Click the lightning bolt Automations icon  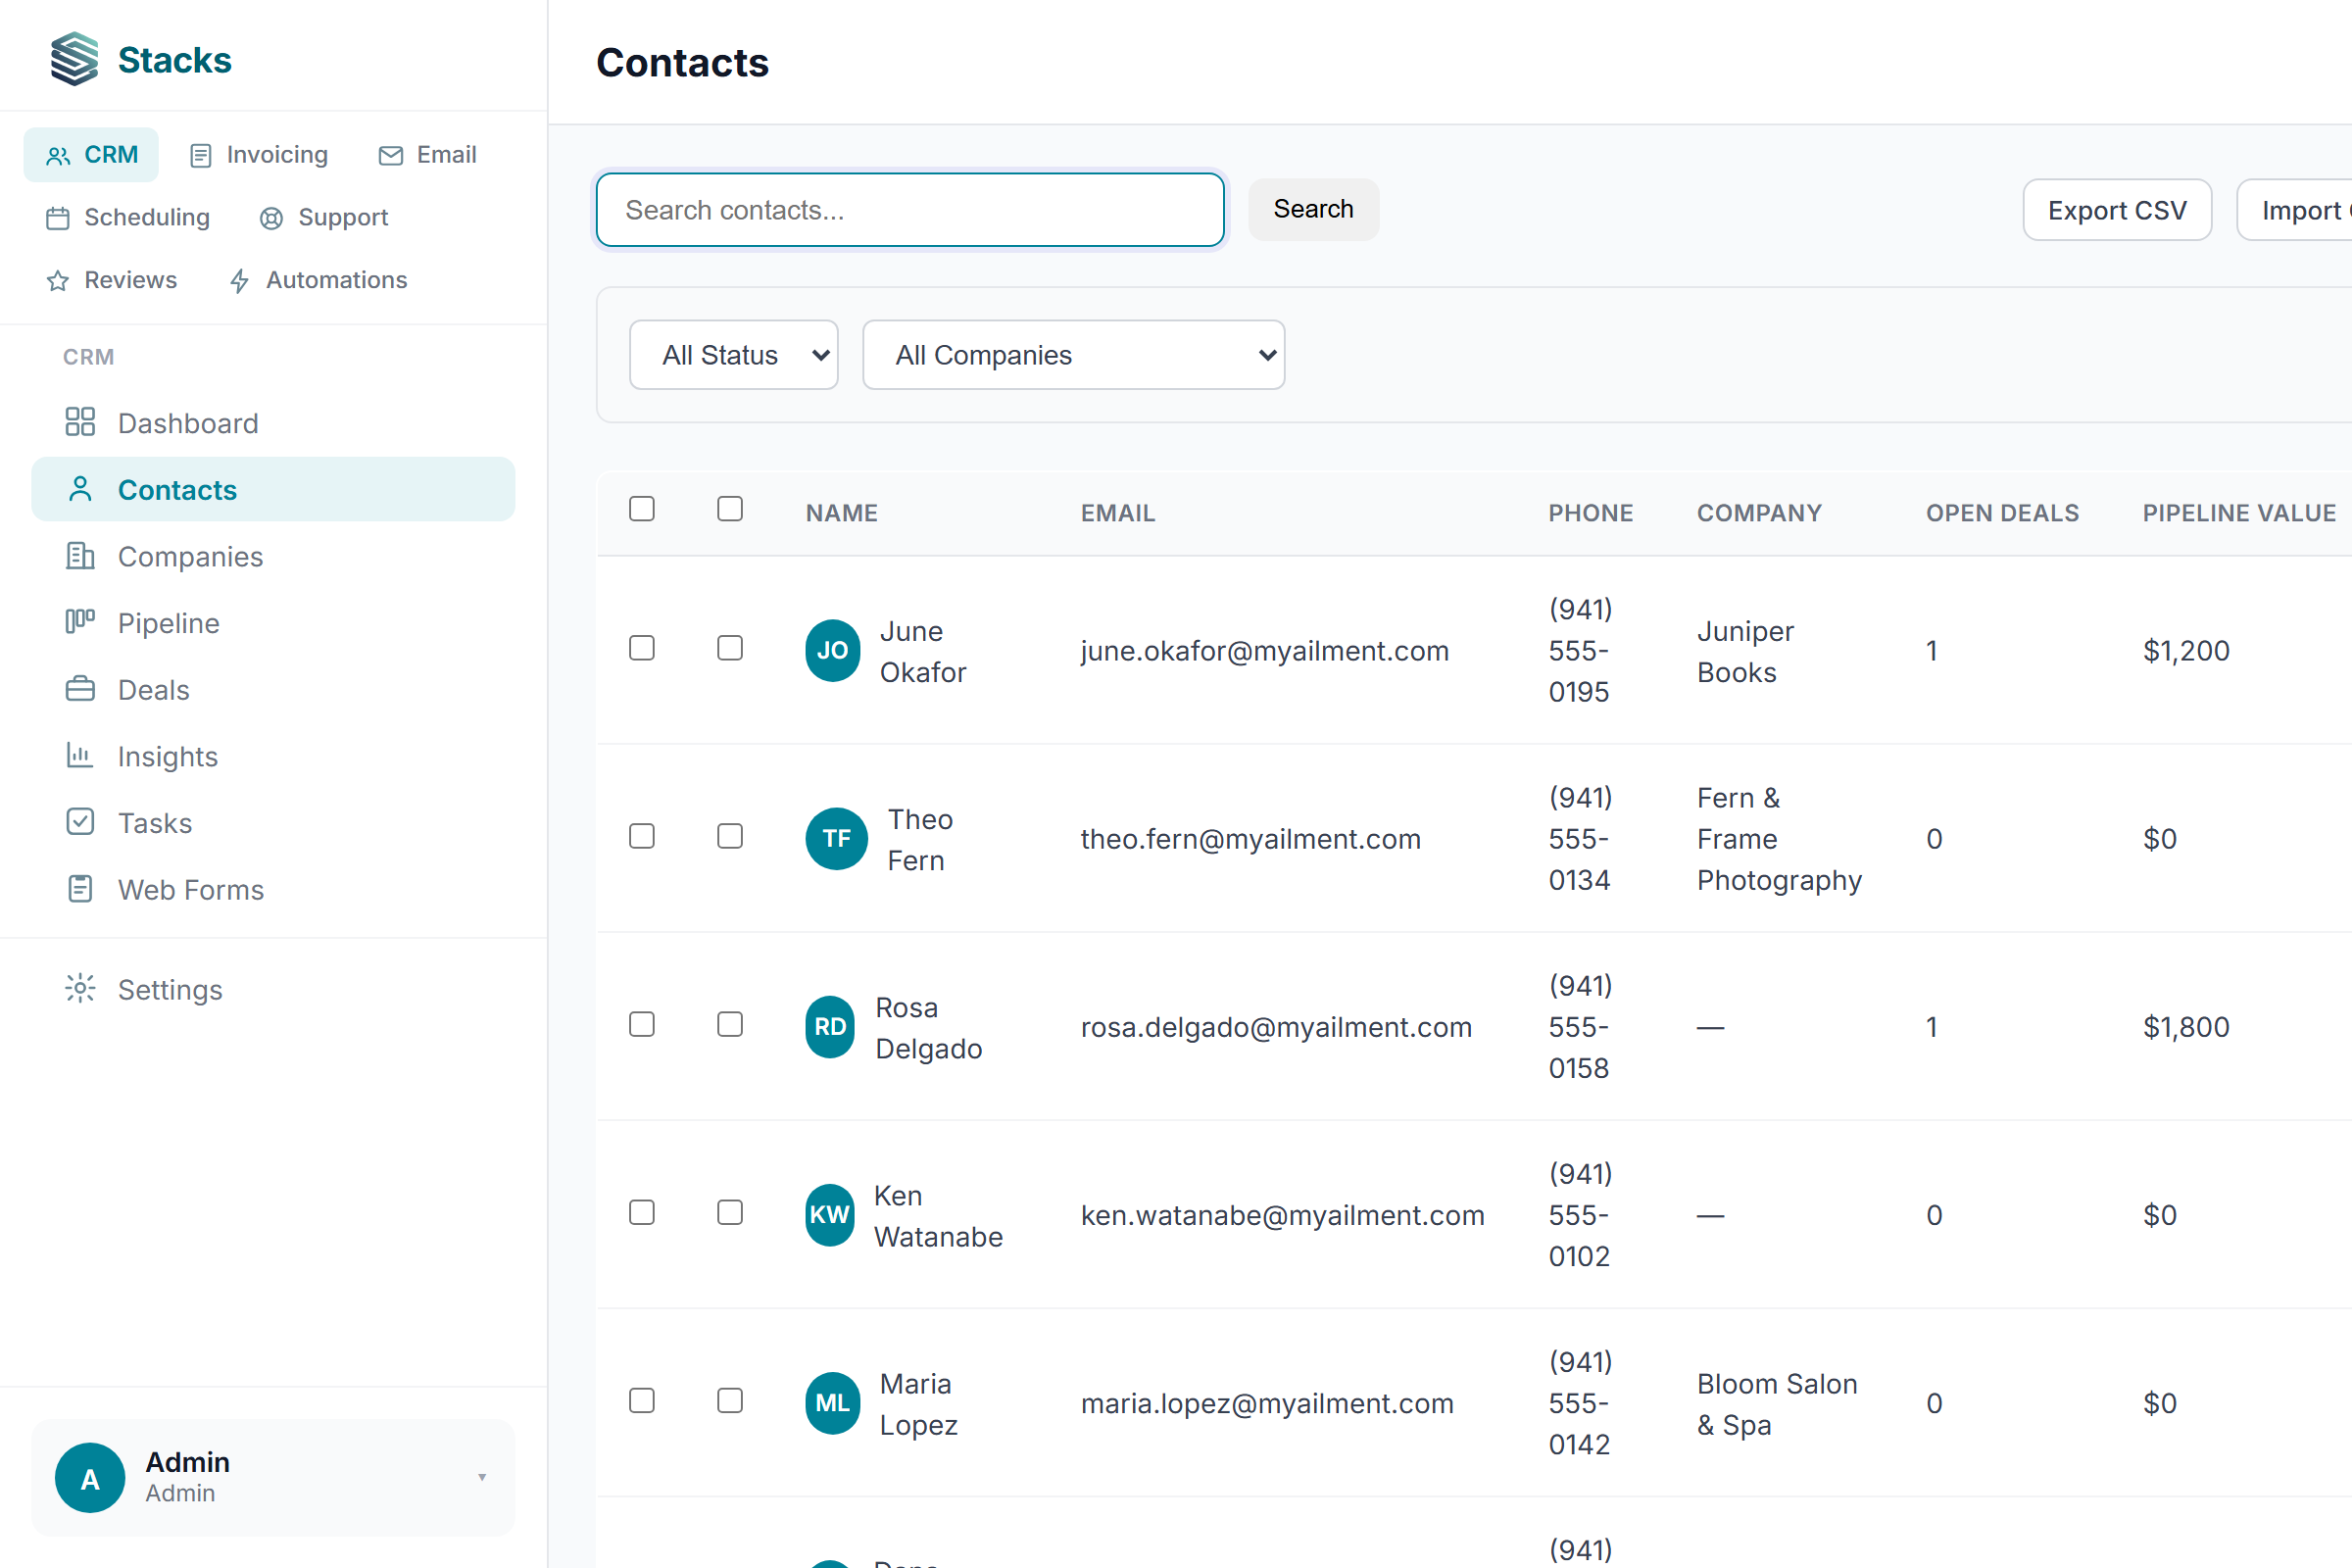click(239, 281)
